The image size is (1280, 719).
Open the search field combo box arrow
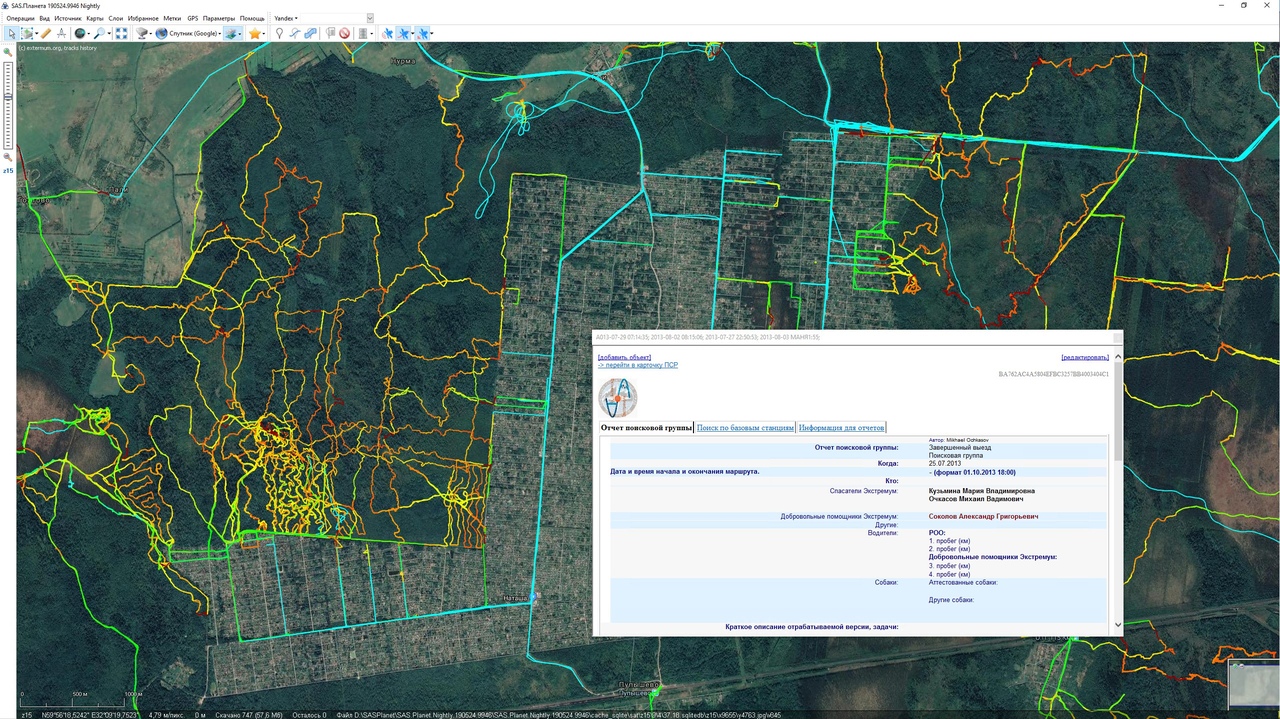click(x=370, y=18)
